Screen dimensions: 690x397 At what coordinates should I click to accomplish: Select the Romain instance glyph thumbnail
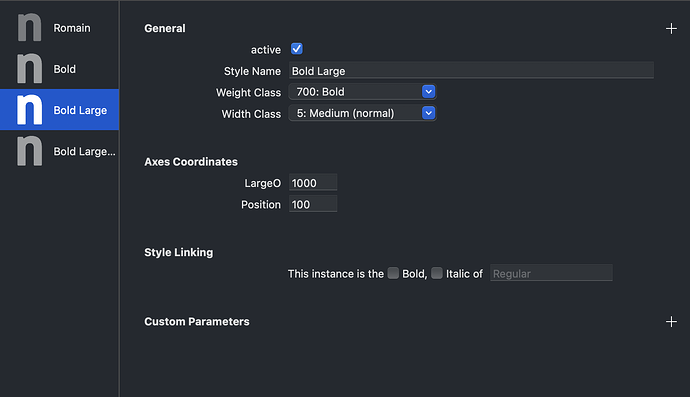tap(29, 27)
